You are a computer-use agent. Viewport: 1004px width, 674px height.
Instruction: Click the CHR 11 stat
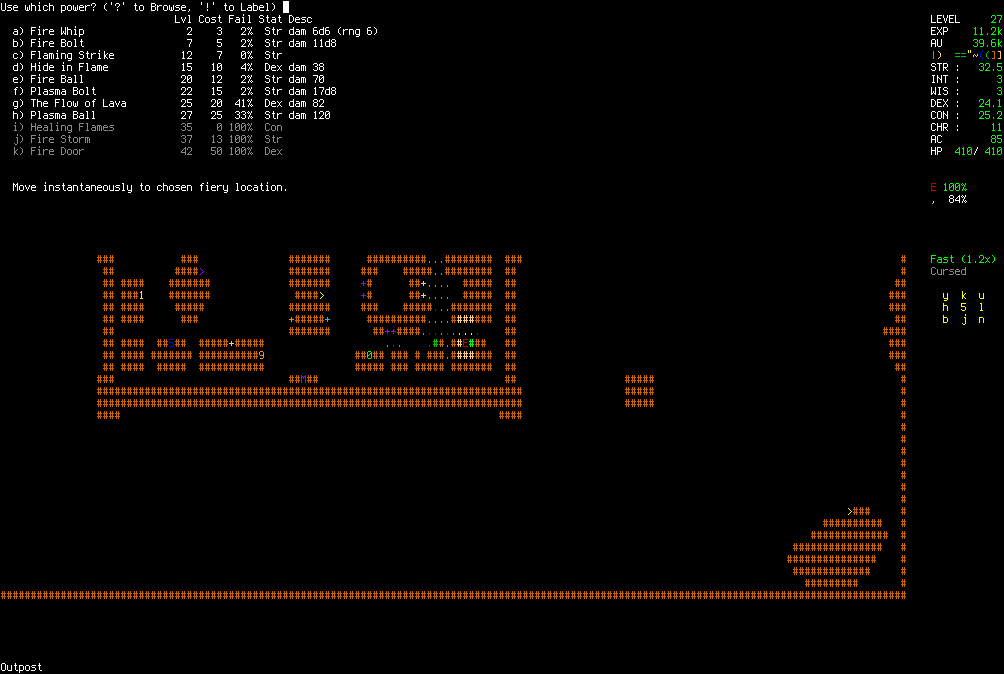pyautogui.click(x=966, y=127)
